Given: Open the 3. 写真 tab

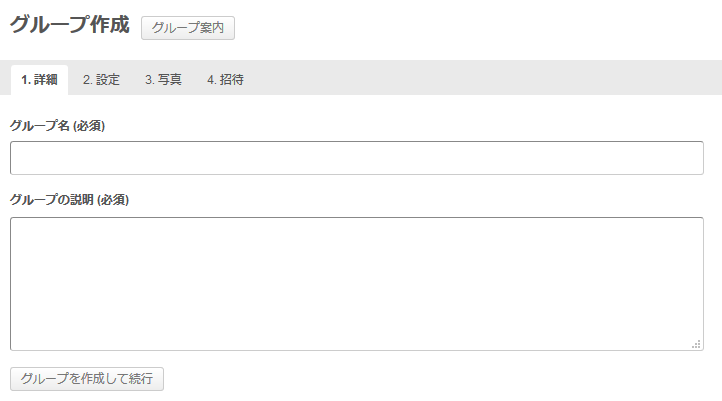Looking at the screenshot, I should pyautogui.click(x=163, y=80).
